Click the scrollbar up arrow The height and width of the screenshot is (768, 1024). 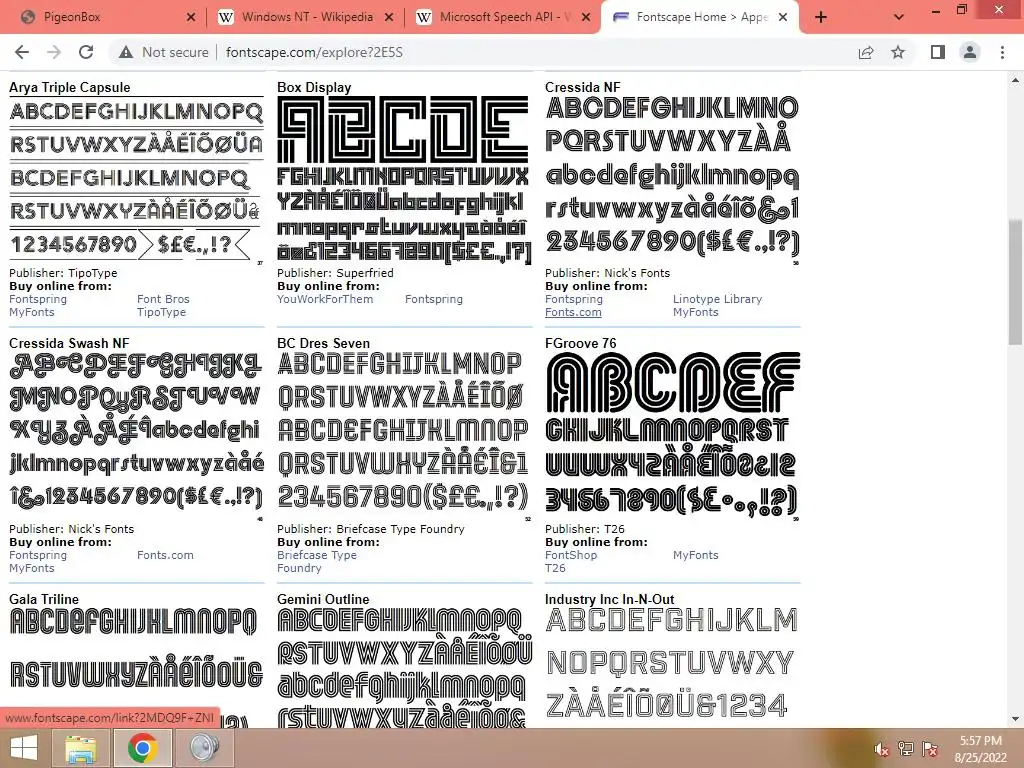click(1015, 80)
